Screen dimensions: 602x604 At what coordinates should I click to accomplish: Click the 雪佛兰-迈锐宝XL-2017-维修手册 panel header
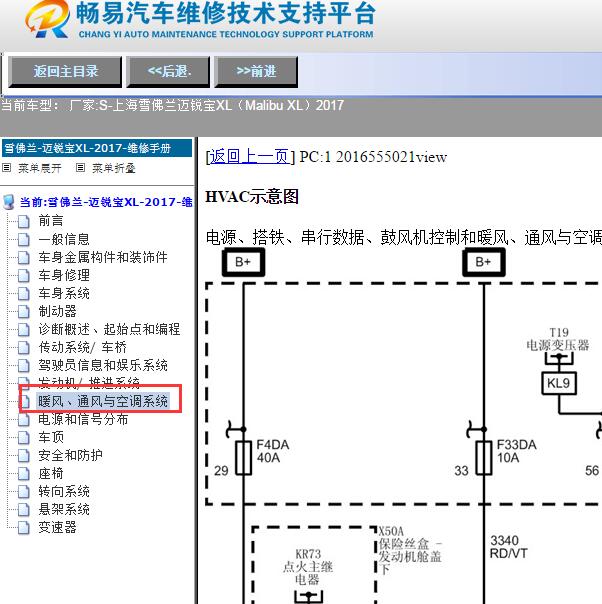click(x=97, y=148)
